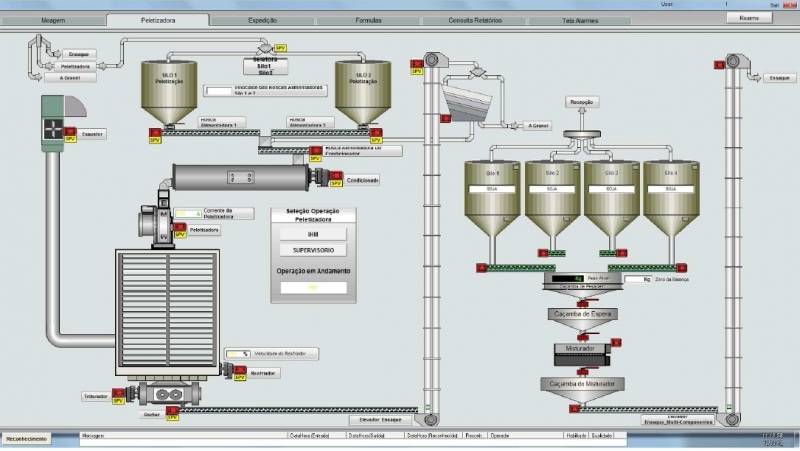Open the Tela Alarmes tab
Screen dimensions: 800x451
pyautogui.click(x=580, y=20)
